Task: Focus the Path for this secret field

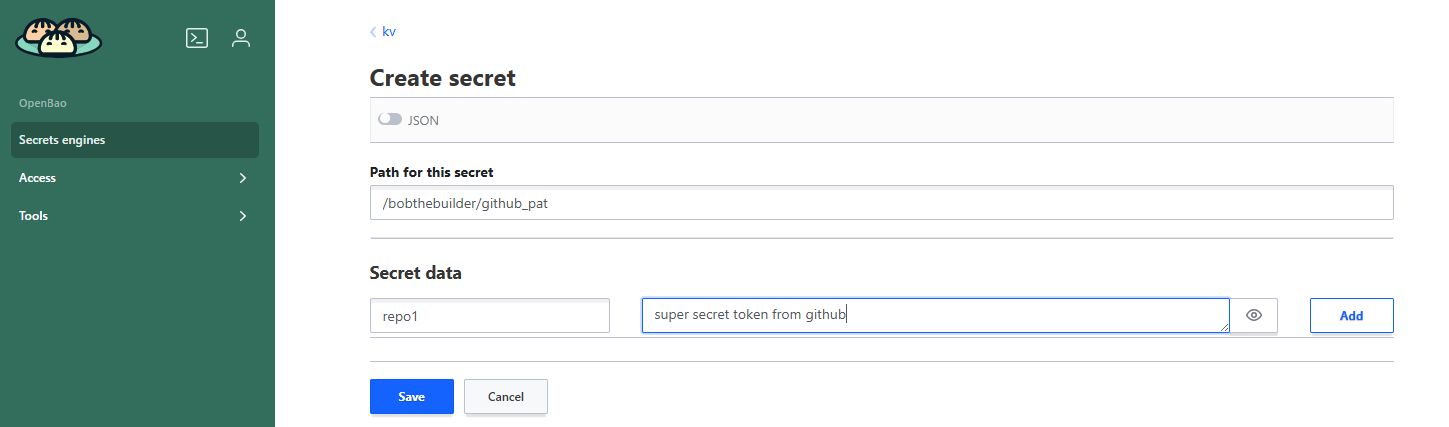Action: coord(881,203)
